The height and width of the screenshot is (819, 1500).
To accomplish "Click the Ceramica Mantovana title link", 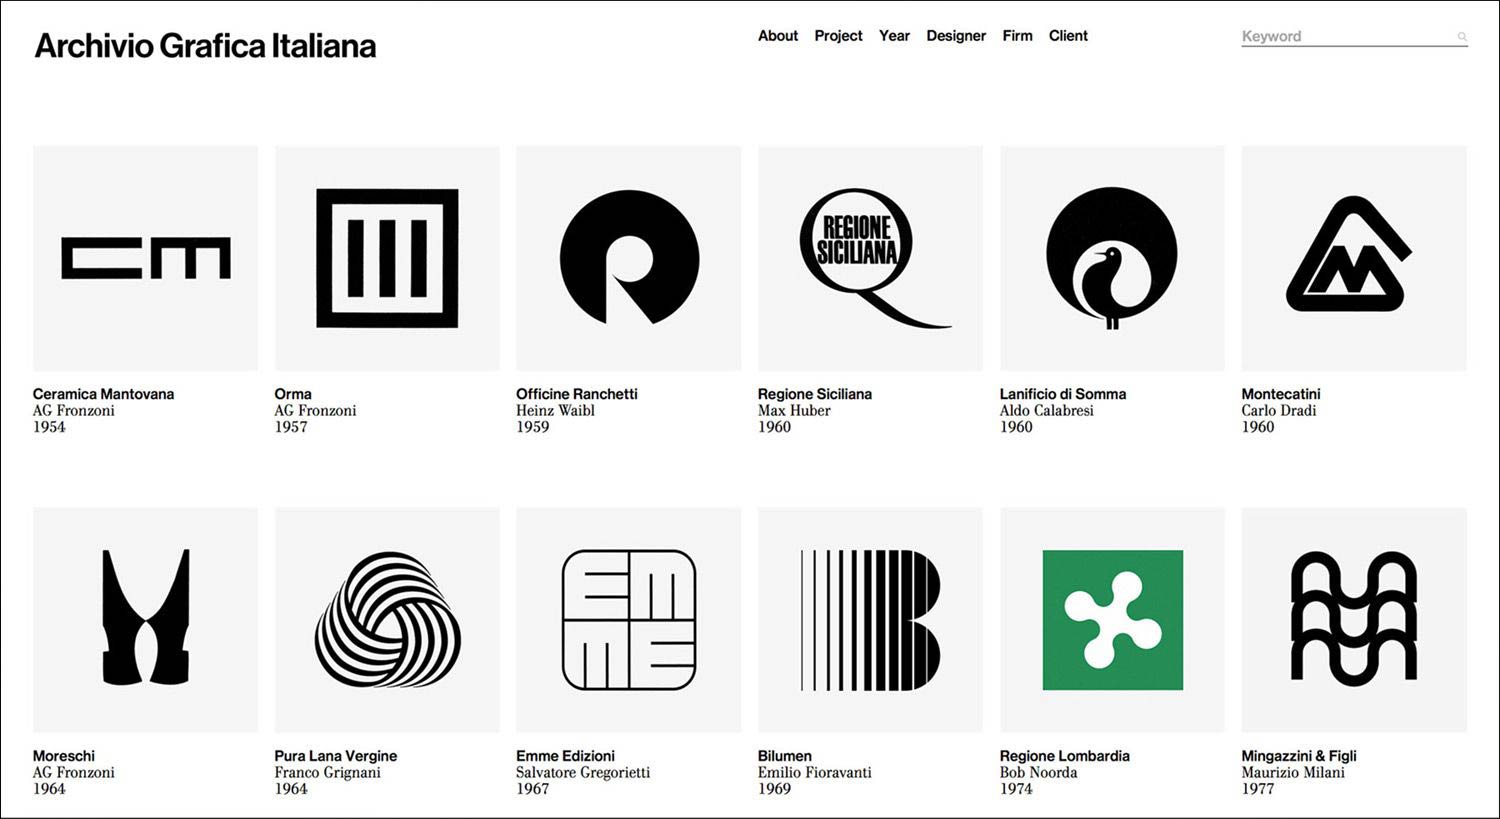I will pos(103,394).
